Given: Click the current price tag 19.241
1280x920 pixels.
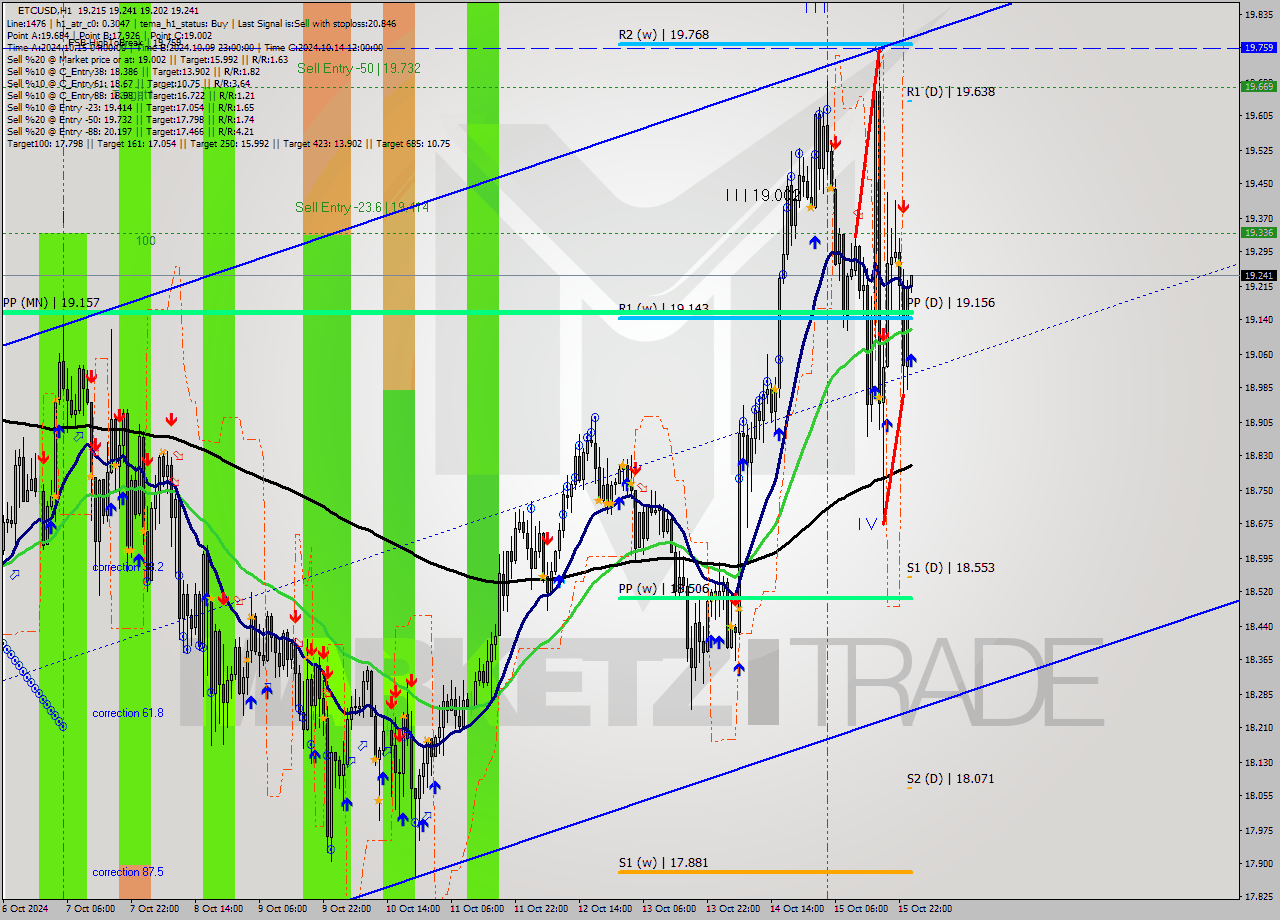Looking at the screenshot, I should pos(1257,275).
